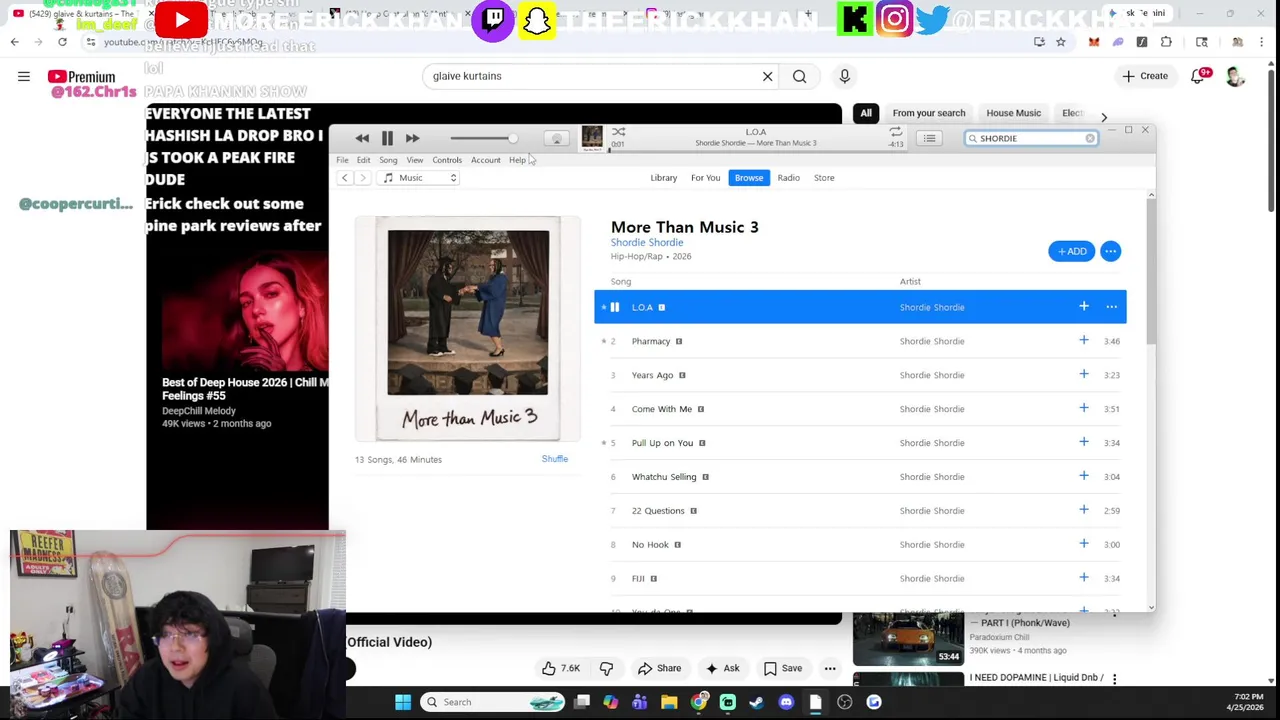Screen dimensions: 1280x720
Task: Skip to next track in iTunes
Action: 412,138
